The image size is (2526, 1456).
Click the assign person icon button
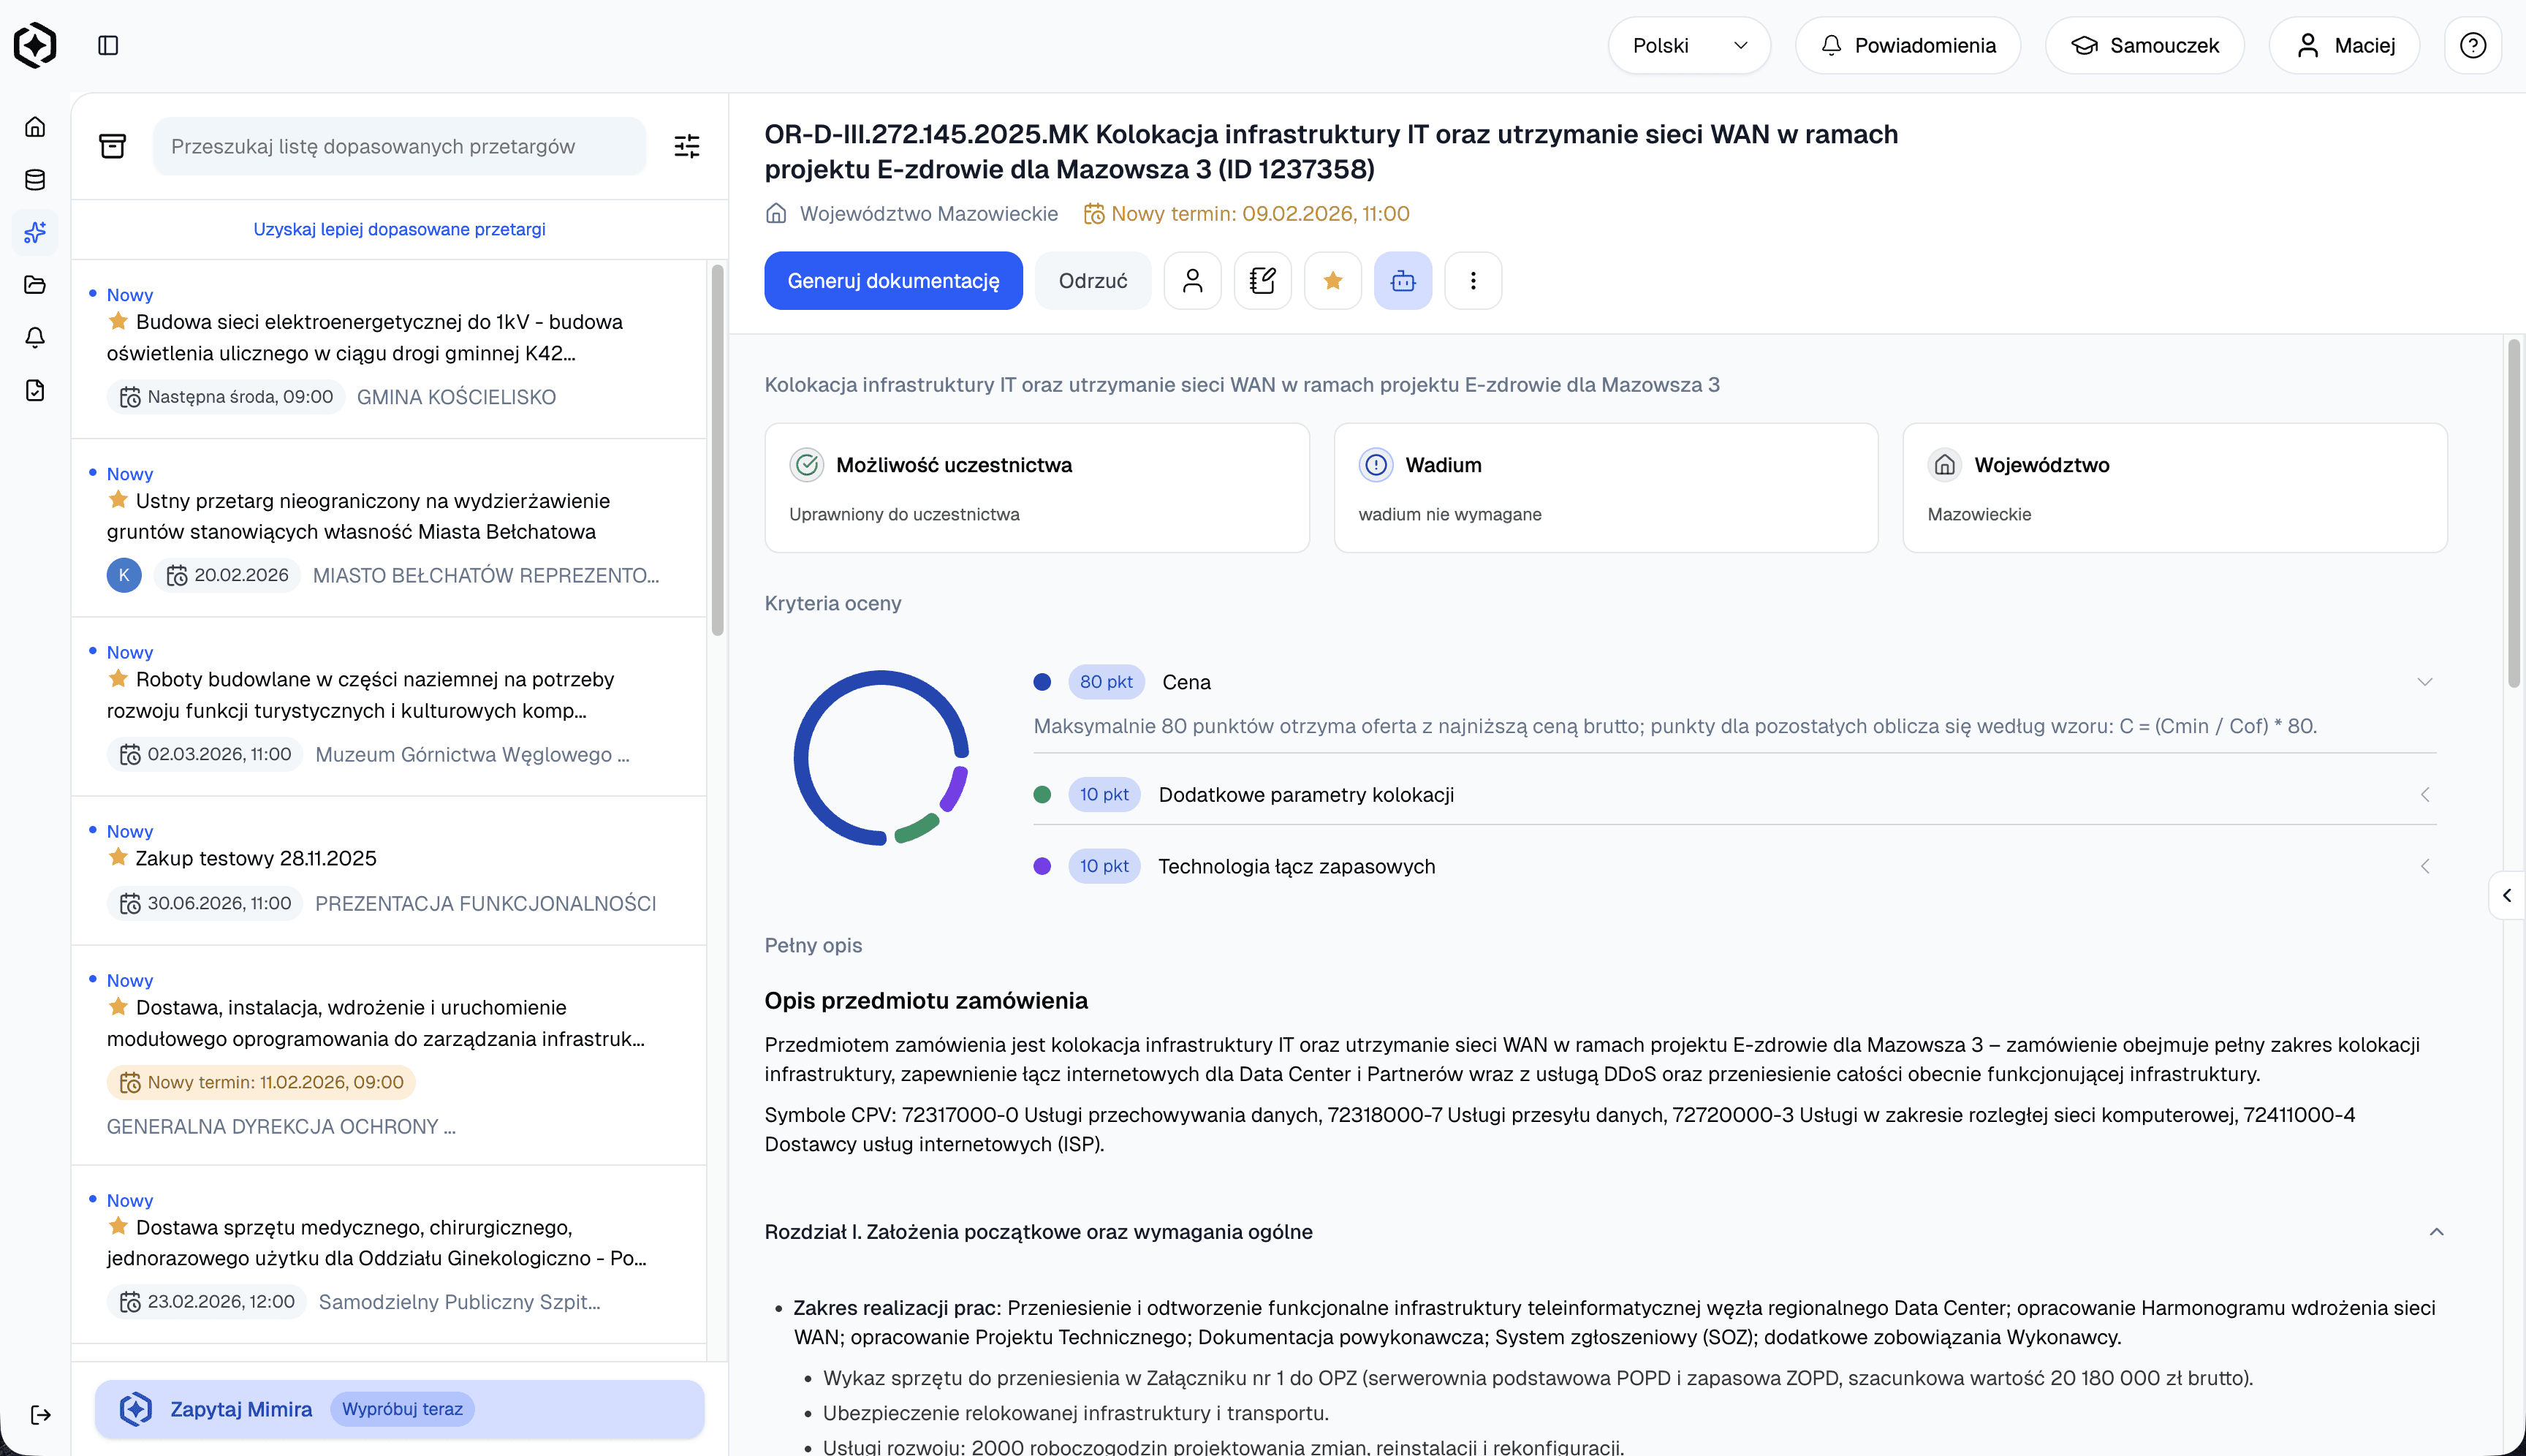tap(1192, 281)
